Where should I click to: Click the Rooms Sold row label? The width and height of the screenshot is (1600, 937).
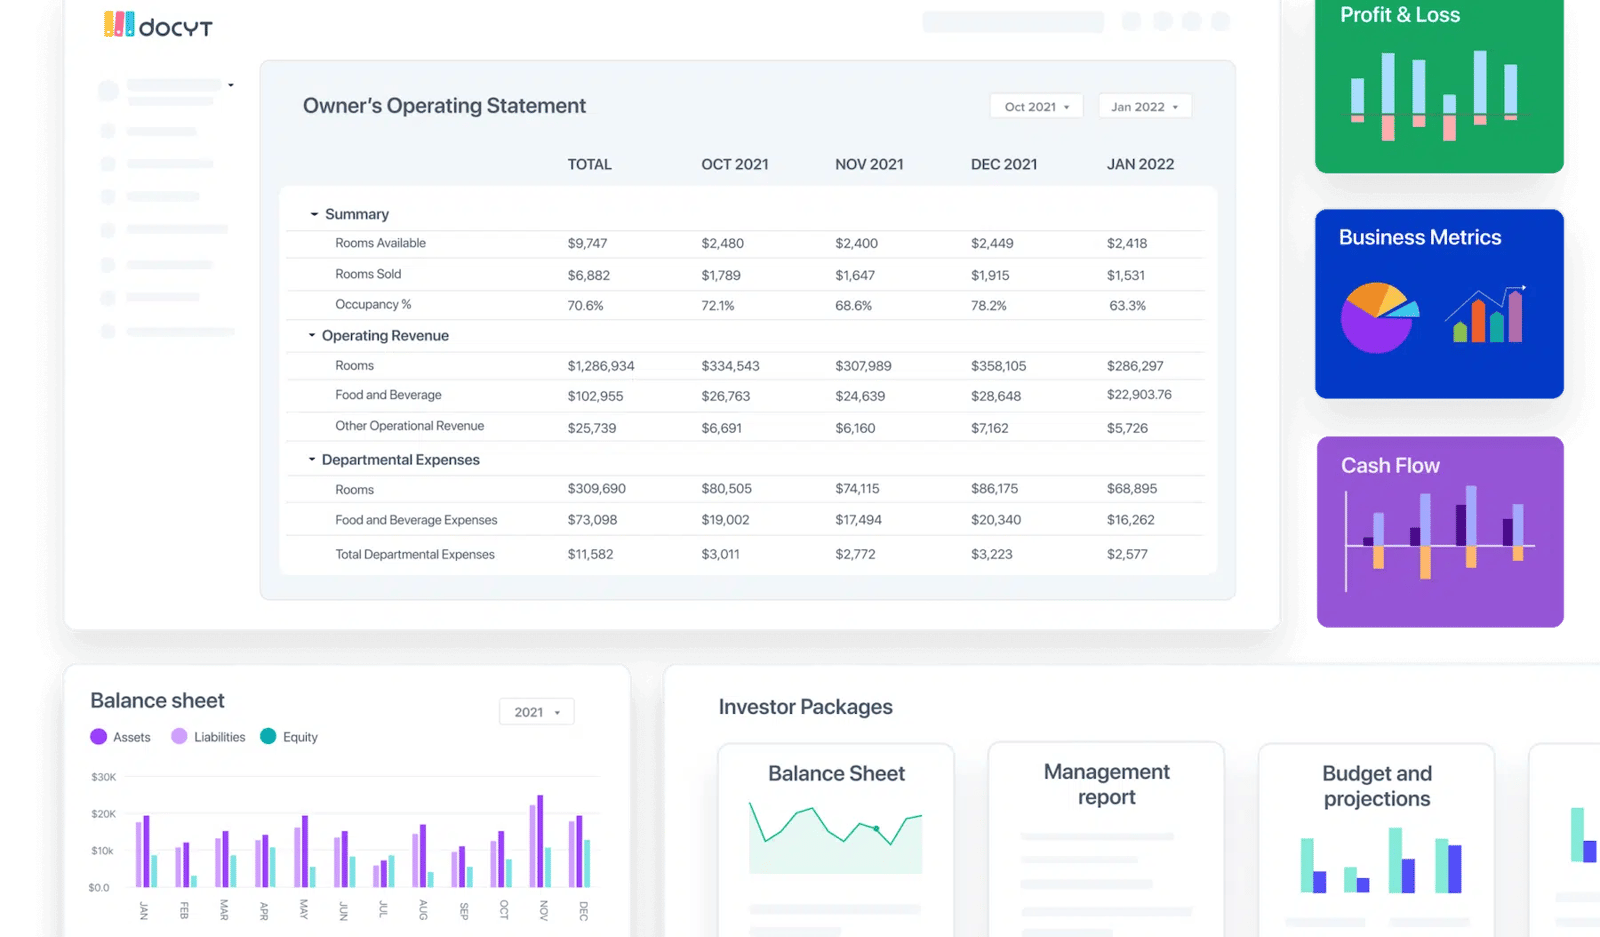tap(368, 274)
